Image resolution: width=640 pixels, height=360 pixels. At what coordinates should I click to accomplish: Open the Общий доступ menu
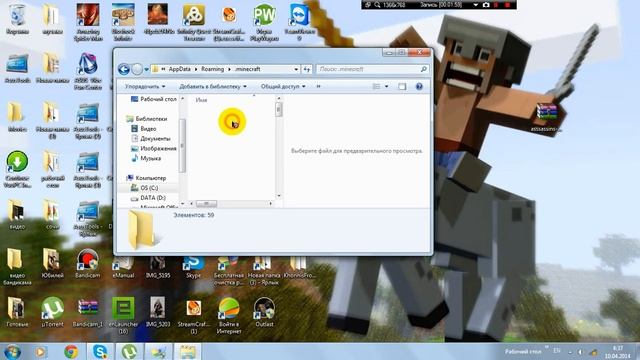coord(283,87)
